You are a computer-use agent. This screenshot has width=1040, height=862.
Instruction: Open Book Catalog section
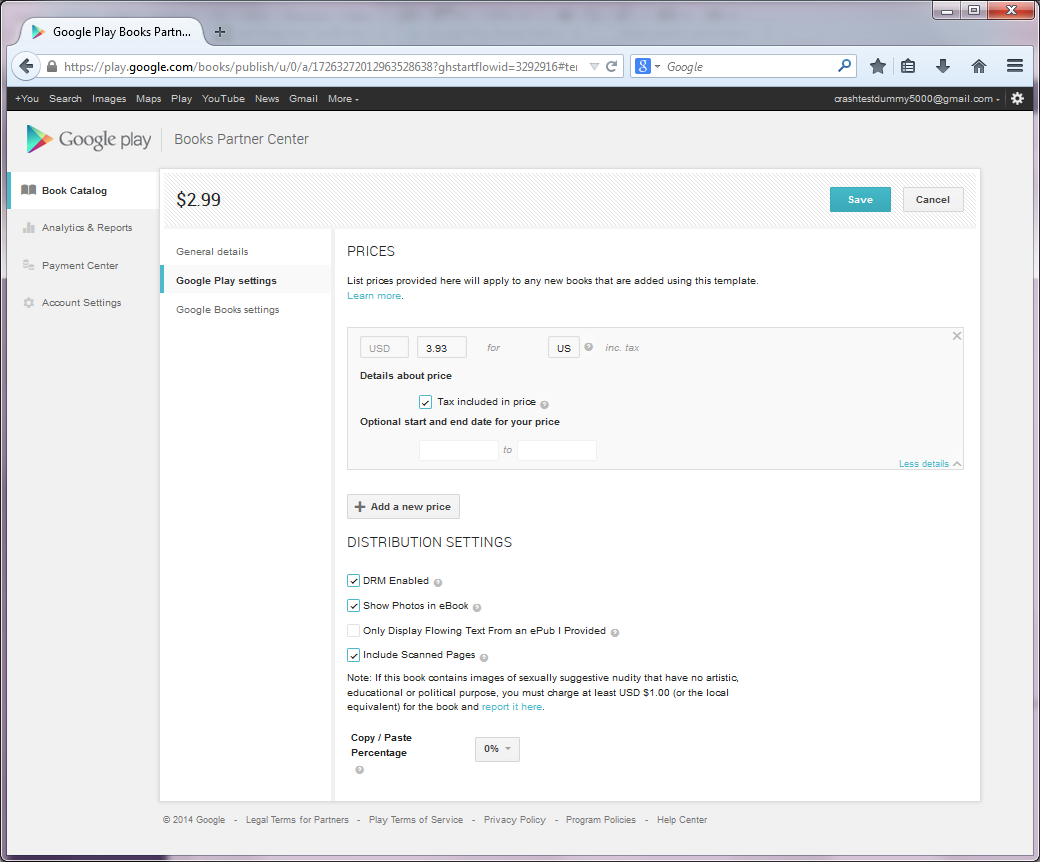[x=84, y=190]
